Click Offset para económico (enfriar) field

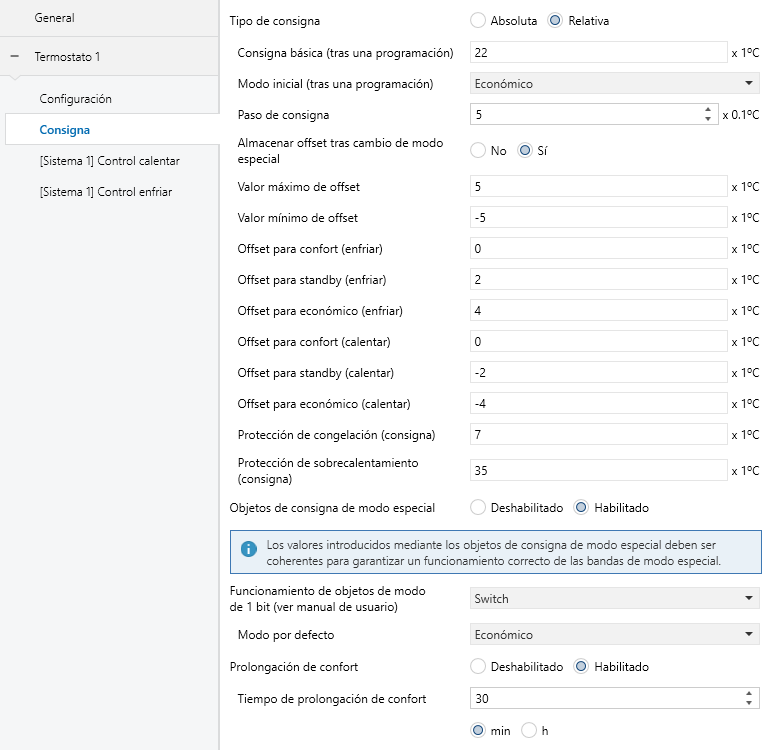[599, 310]
